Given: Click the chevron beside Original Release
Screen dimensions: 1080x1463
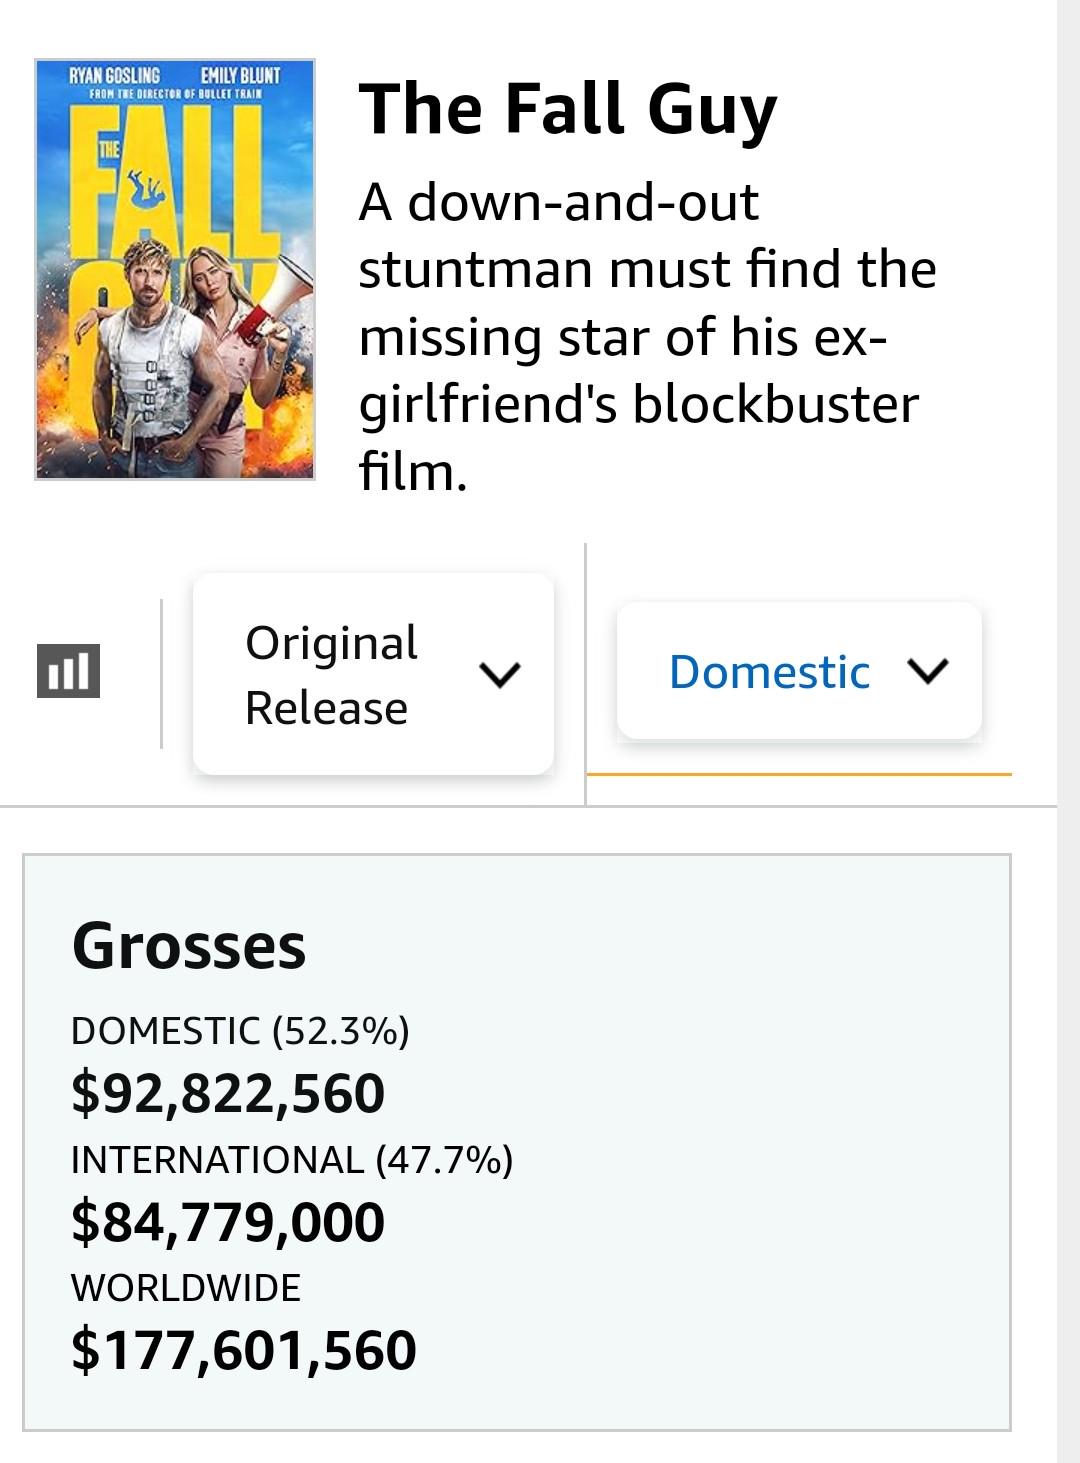Looking at the screenshot, I should click(x=499, y=675).
